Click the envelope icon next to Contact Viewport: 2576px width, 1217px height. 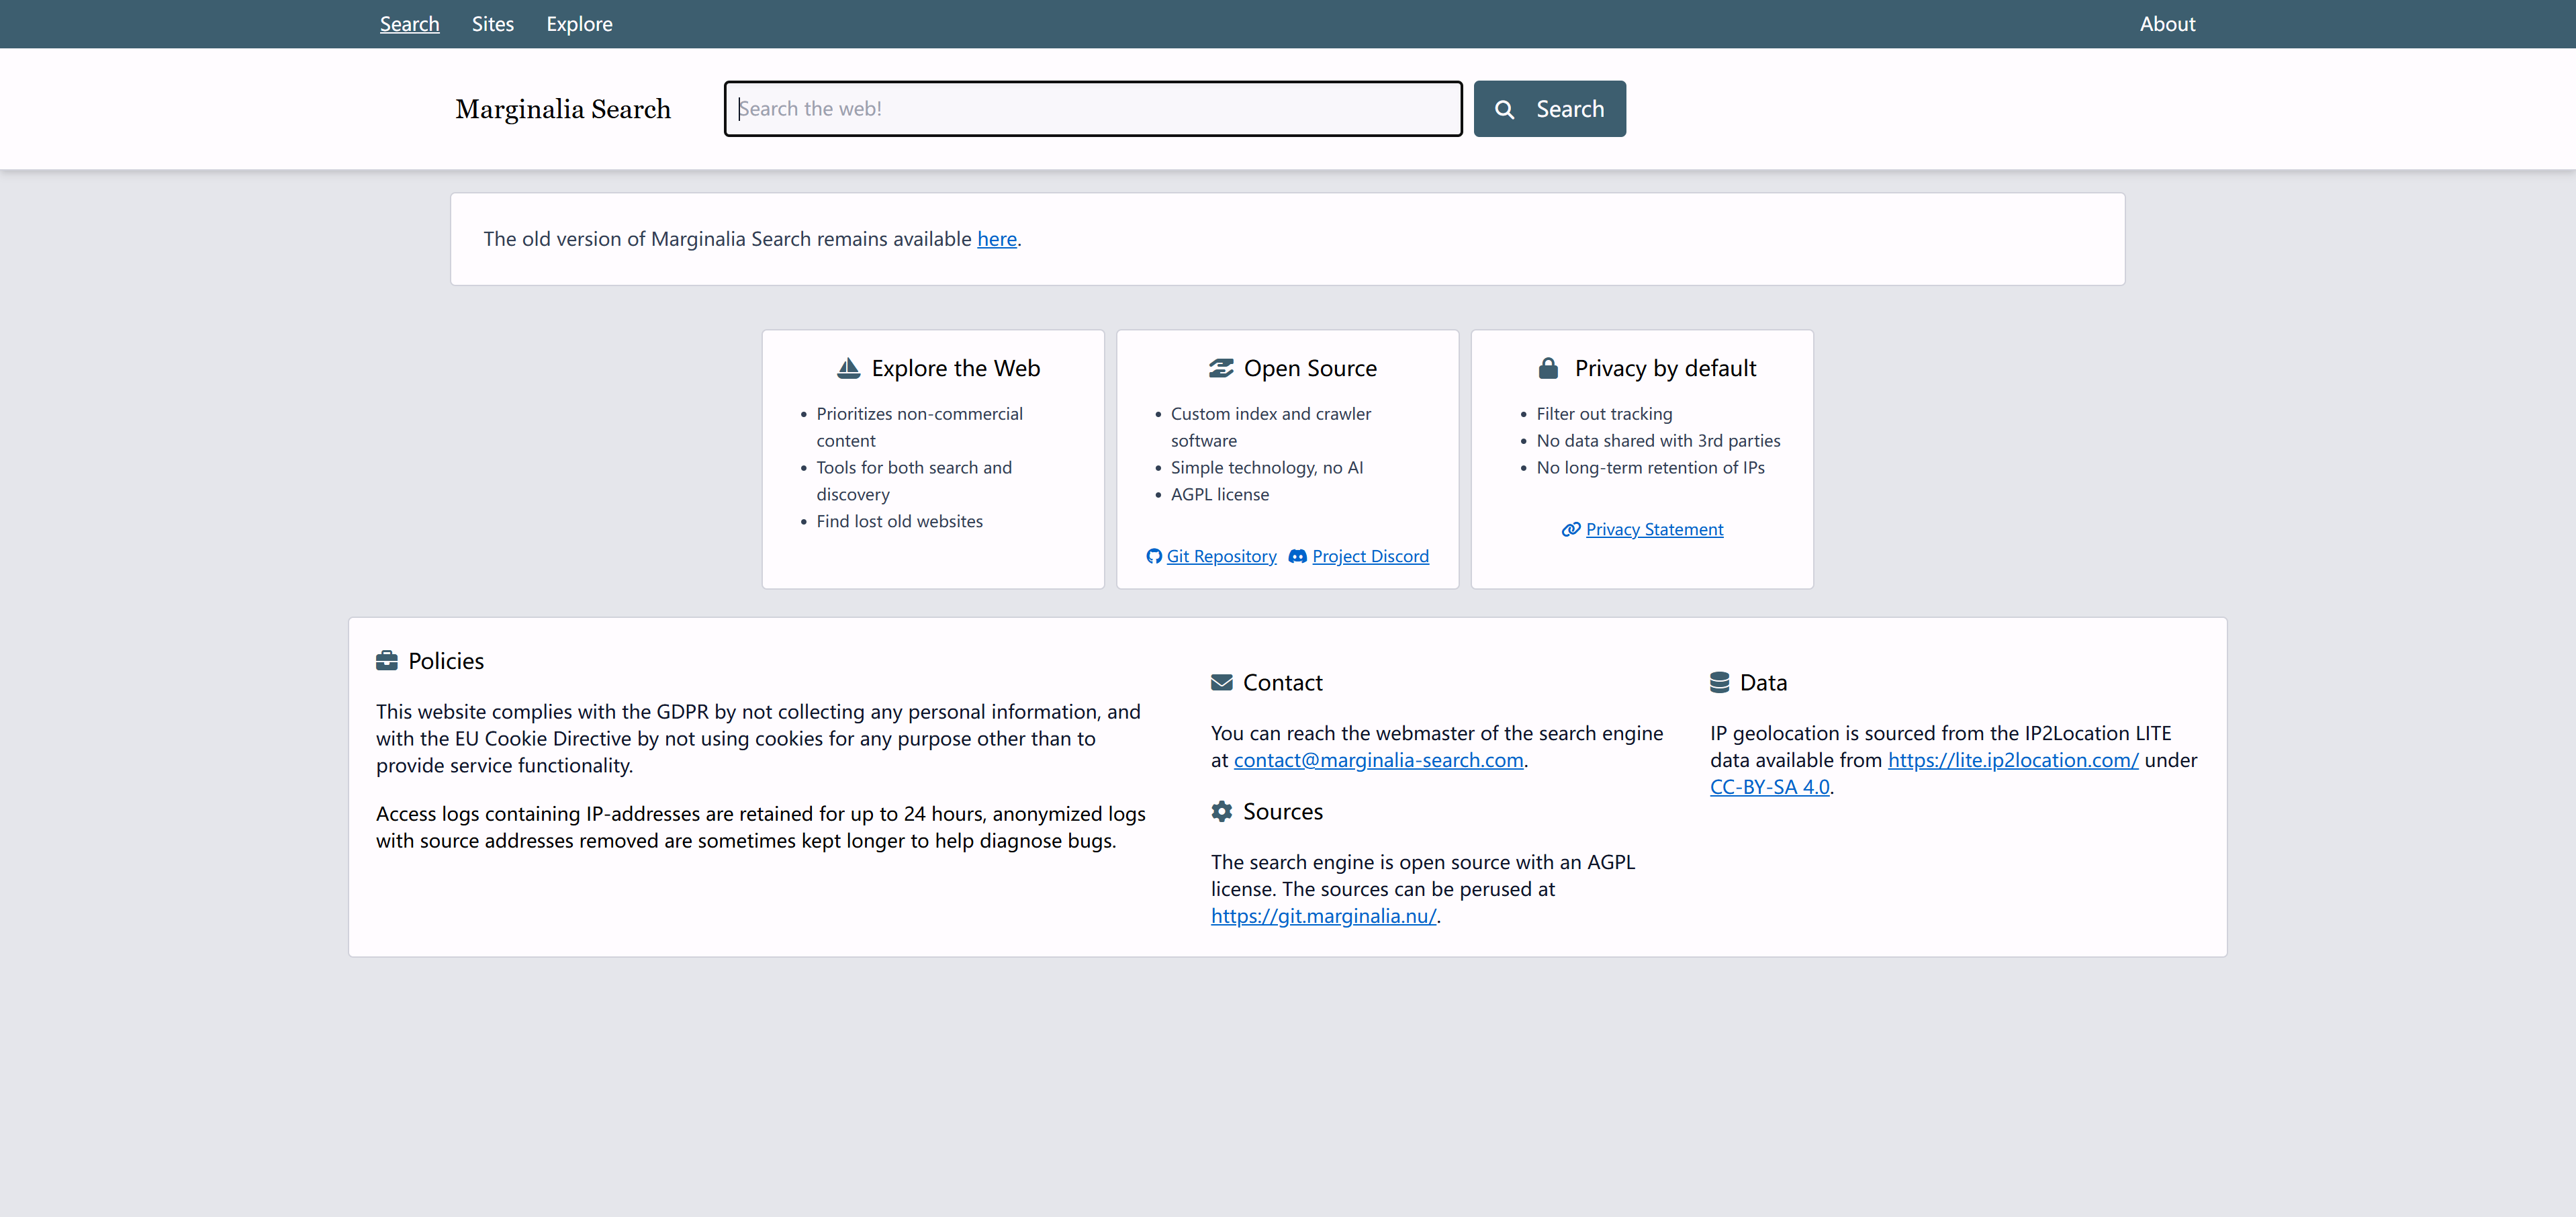[x=1221, y=682]
